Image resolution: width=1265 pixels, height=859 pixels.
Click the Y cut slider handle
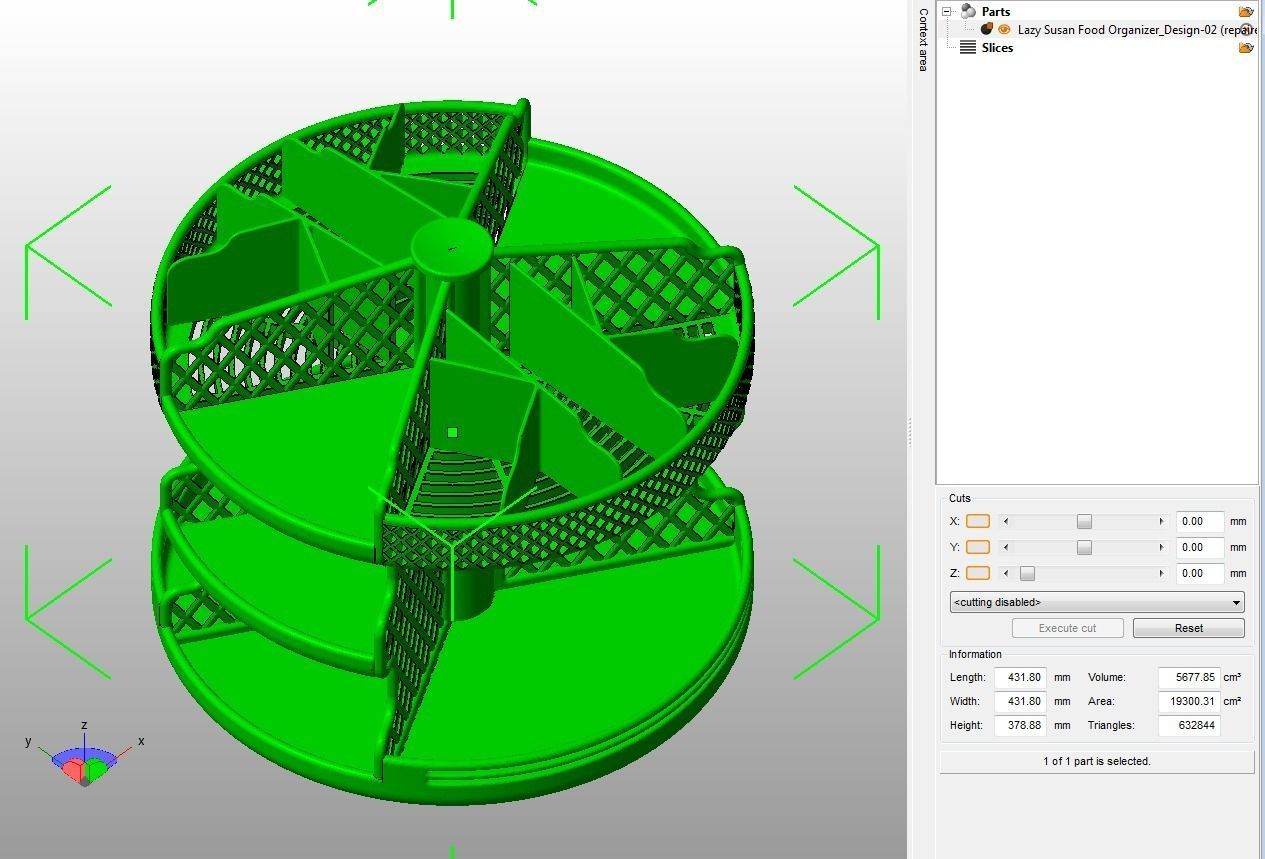click(x=1084, y=547)
